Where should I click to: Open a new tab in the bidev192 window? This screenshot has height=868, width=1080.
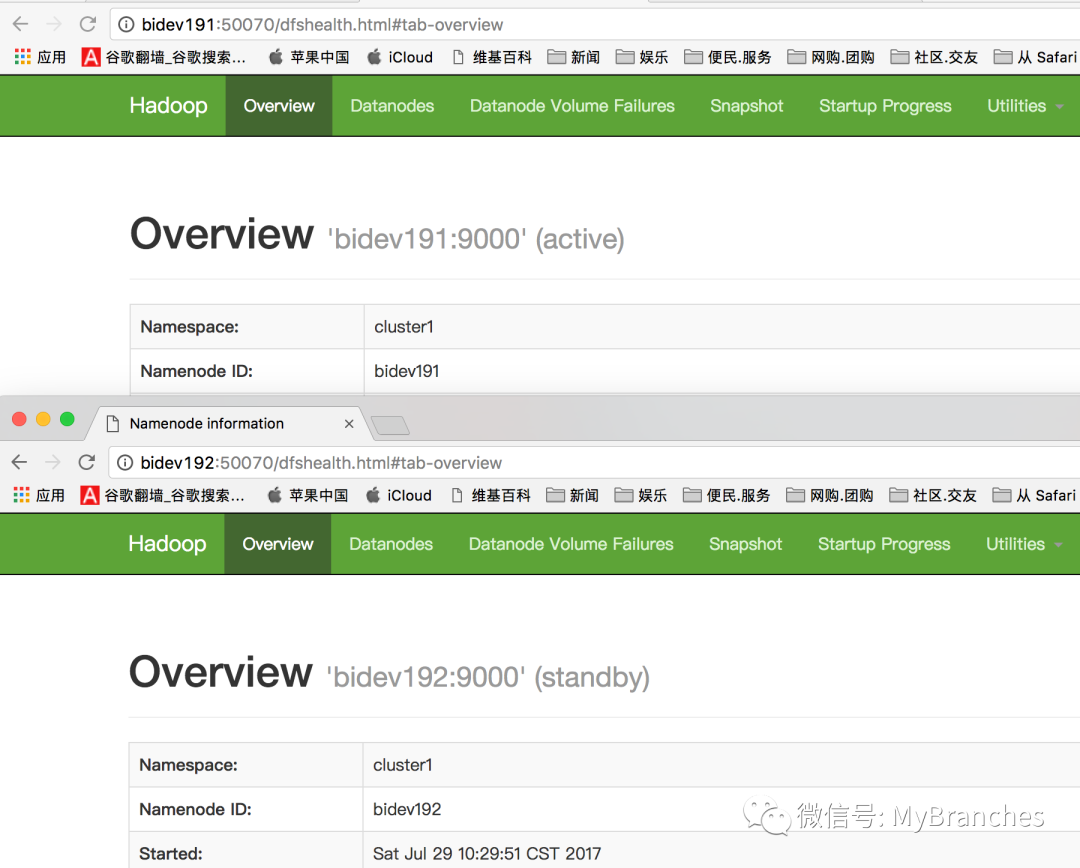click(391, 425)
